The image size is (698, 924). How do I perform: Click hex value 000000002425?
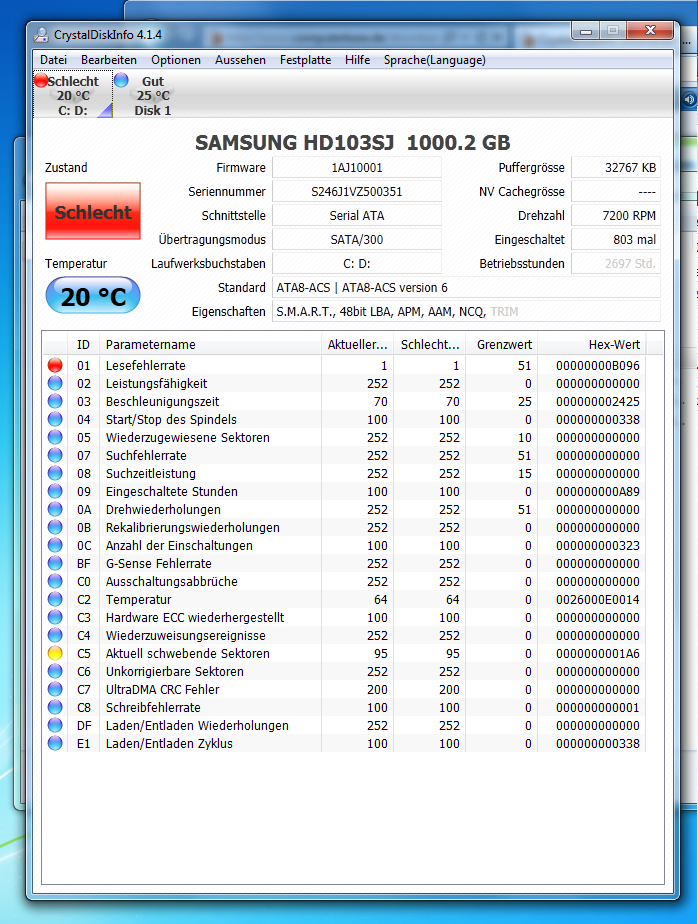pyautogui.click(x=598, y=401)
